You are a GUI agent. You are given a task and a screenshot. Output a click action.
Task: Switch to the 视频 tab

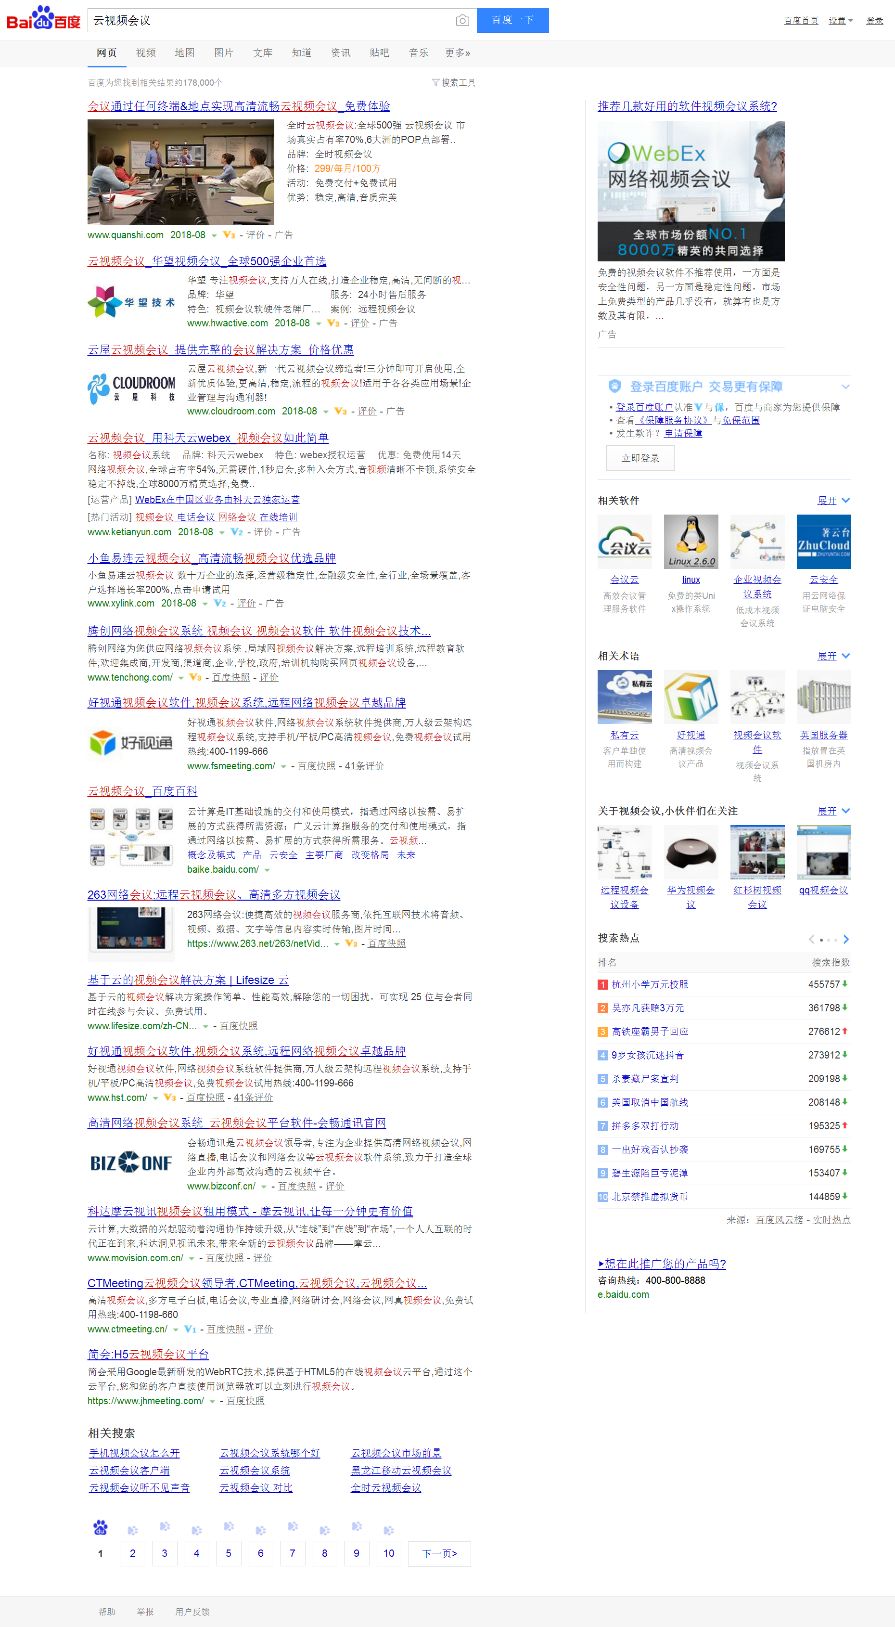146,53
